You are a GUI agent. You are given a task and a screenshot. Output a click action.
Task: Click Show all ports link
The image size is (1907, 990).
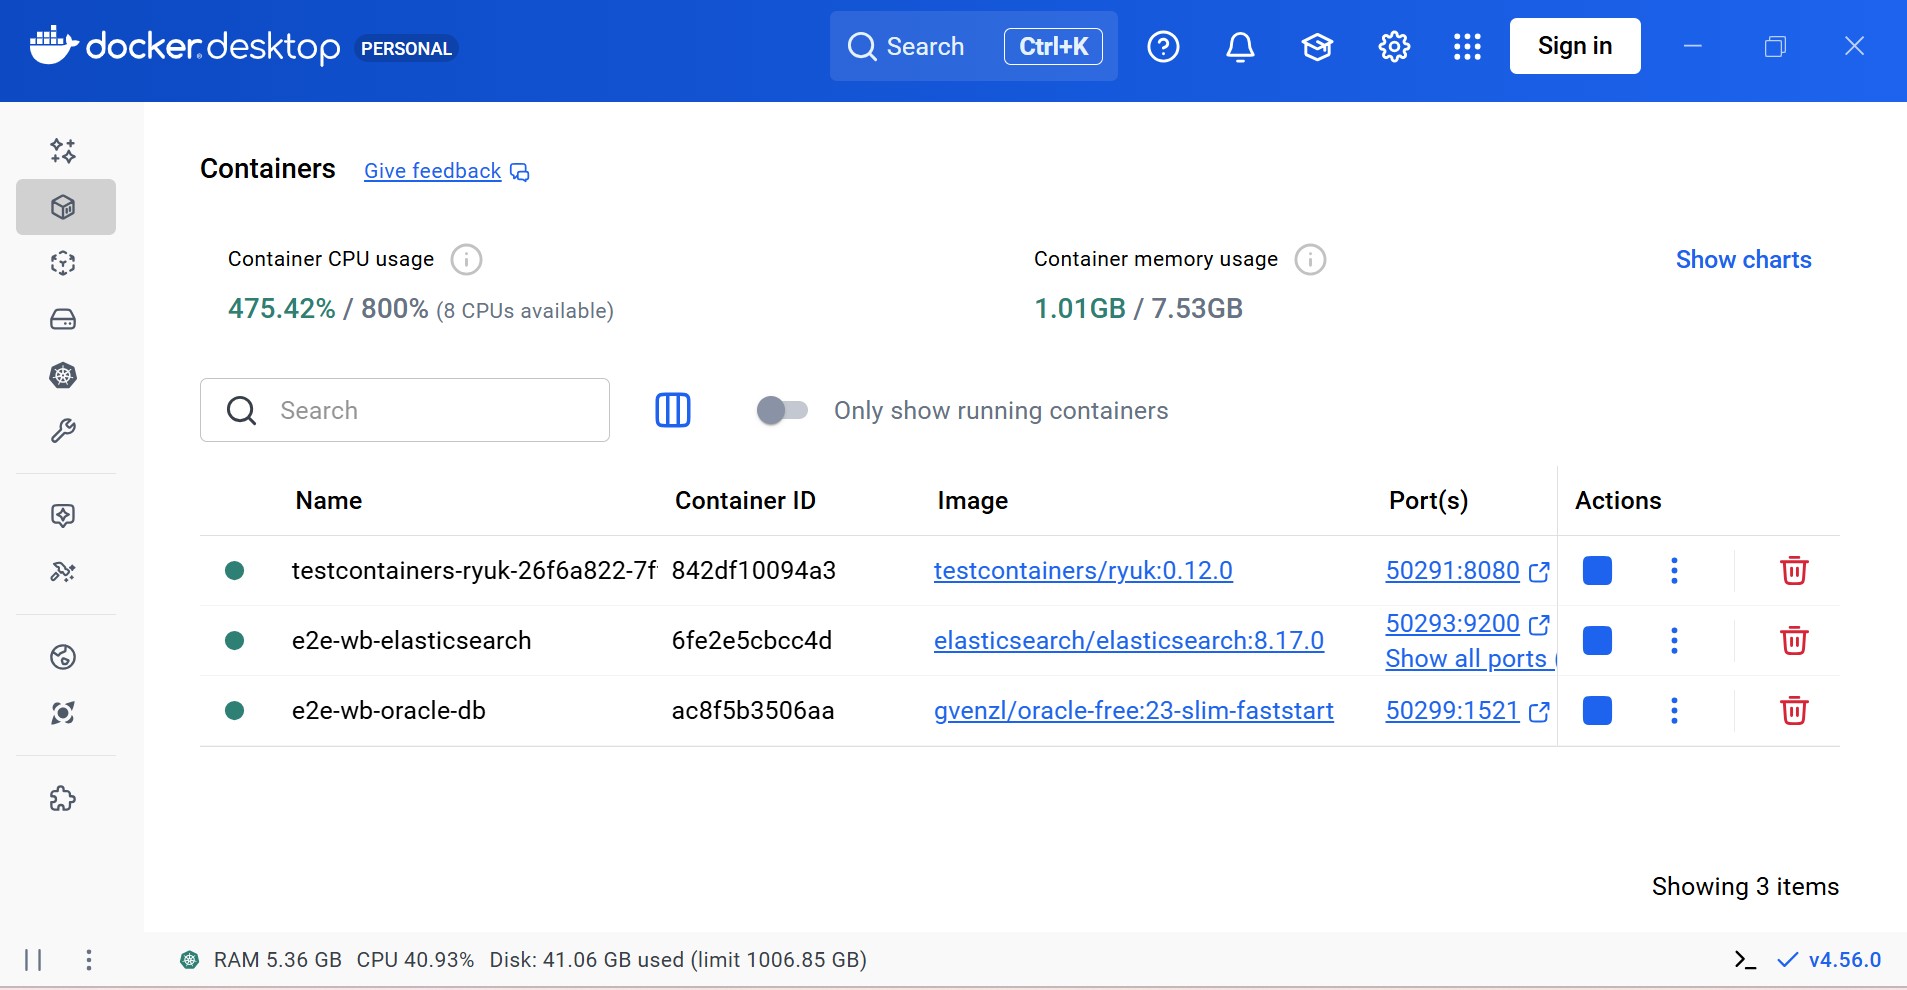pos(1470,659)
